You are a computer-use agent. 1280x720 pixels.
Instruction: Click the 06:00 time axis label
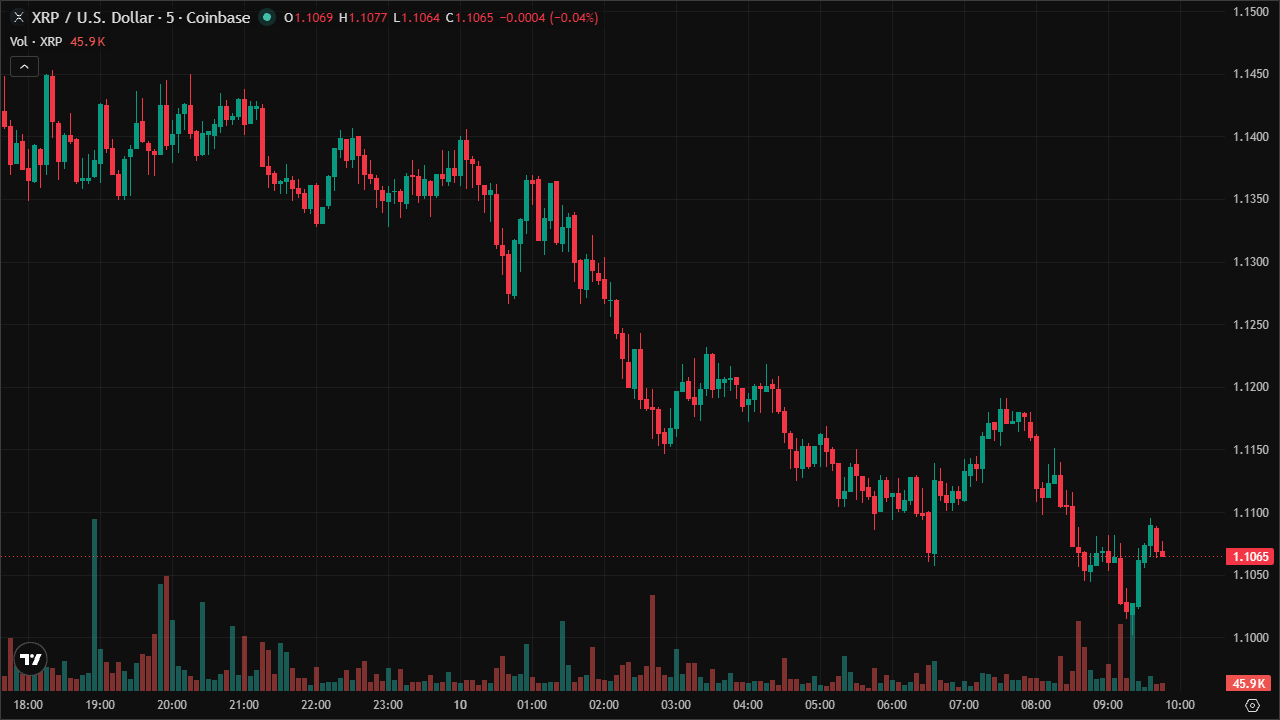(892, 705)
